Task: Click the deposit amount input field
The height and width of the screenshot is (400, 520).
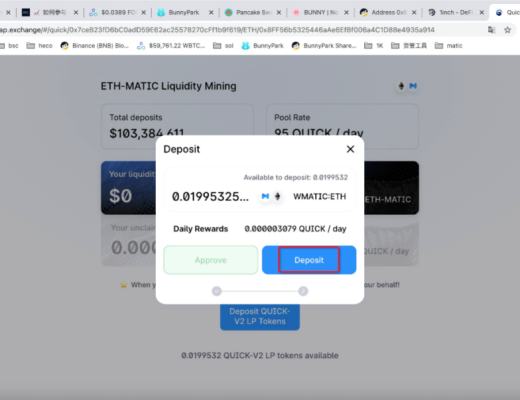Action: click(x=211, y=197)
